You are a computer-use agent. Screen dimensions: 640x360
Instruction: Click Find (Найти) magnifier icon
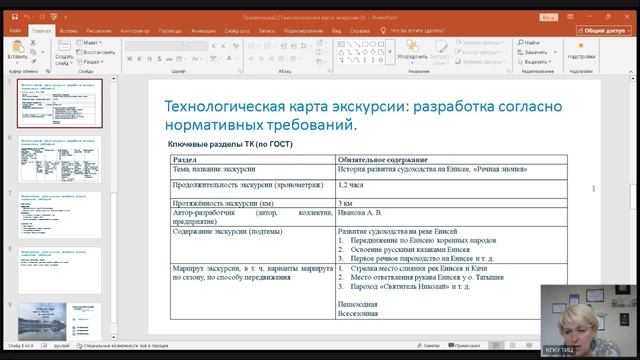tap(521, 42)
